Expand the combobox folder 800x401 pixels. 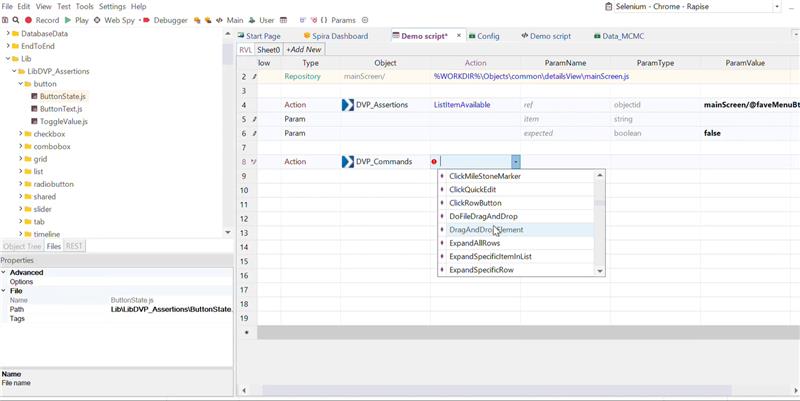click(x=21, y=146)
